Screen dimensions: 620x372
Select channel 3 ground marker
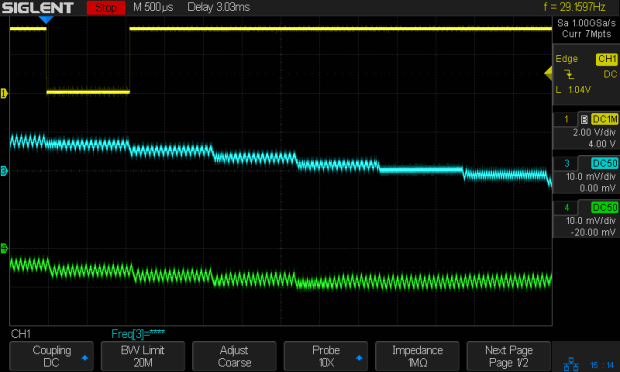point(4,171)
